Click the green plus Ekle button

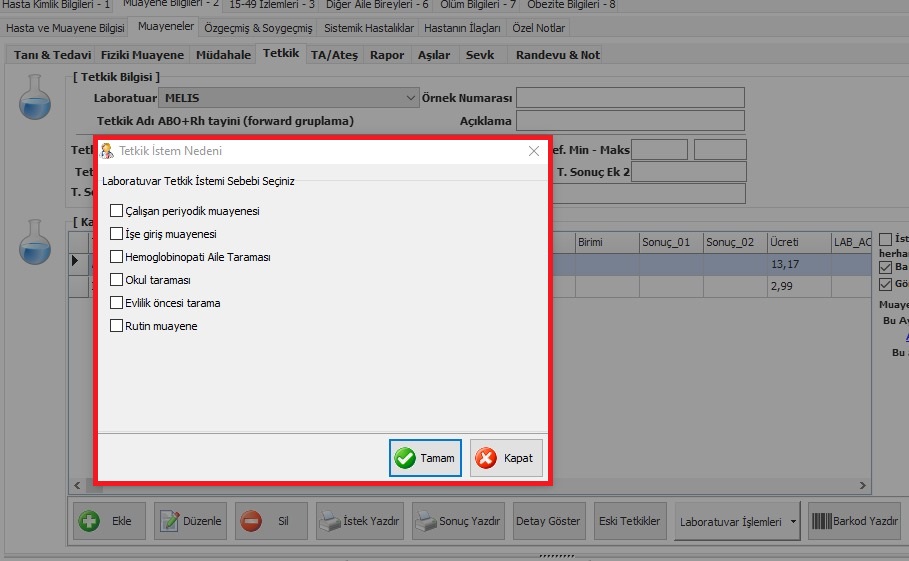pyautogui.click(x=110, y=521)
